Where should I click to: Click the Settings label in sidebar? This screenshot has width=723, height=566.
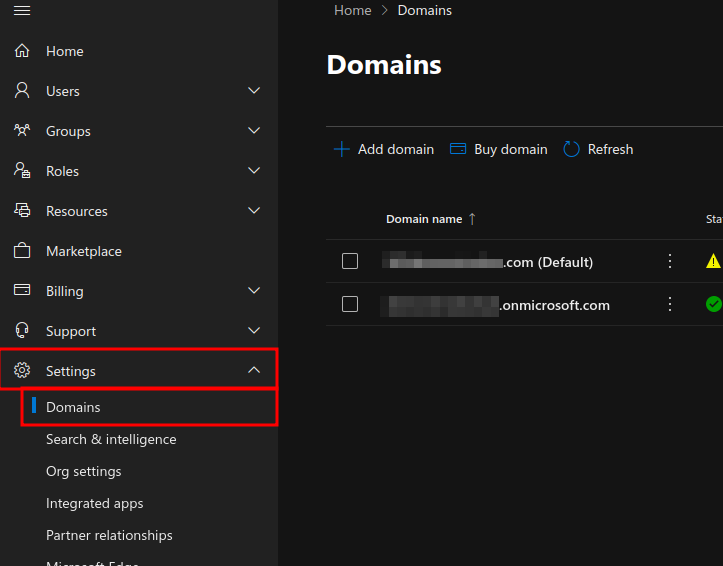coord(71,371)
